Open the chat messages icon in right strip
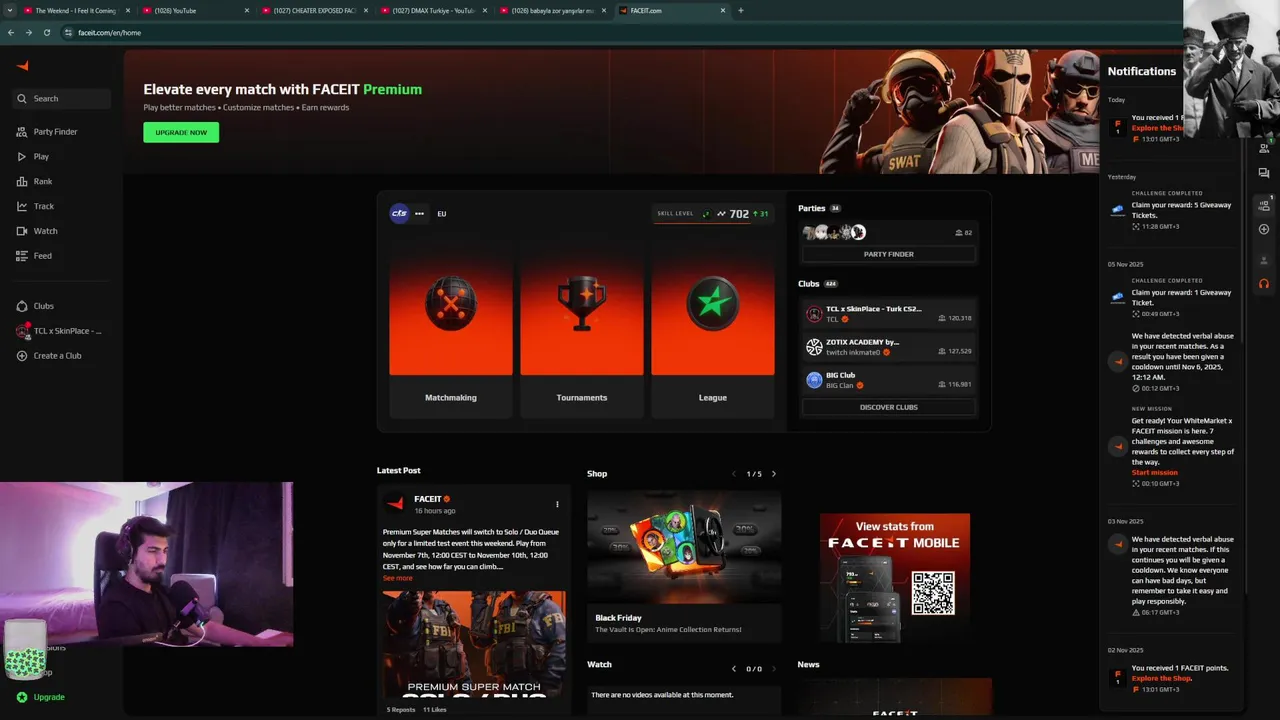 click(x=1264, y=173)
